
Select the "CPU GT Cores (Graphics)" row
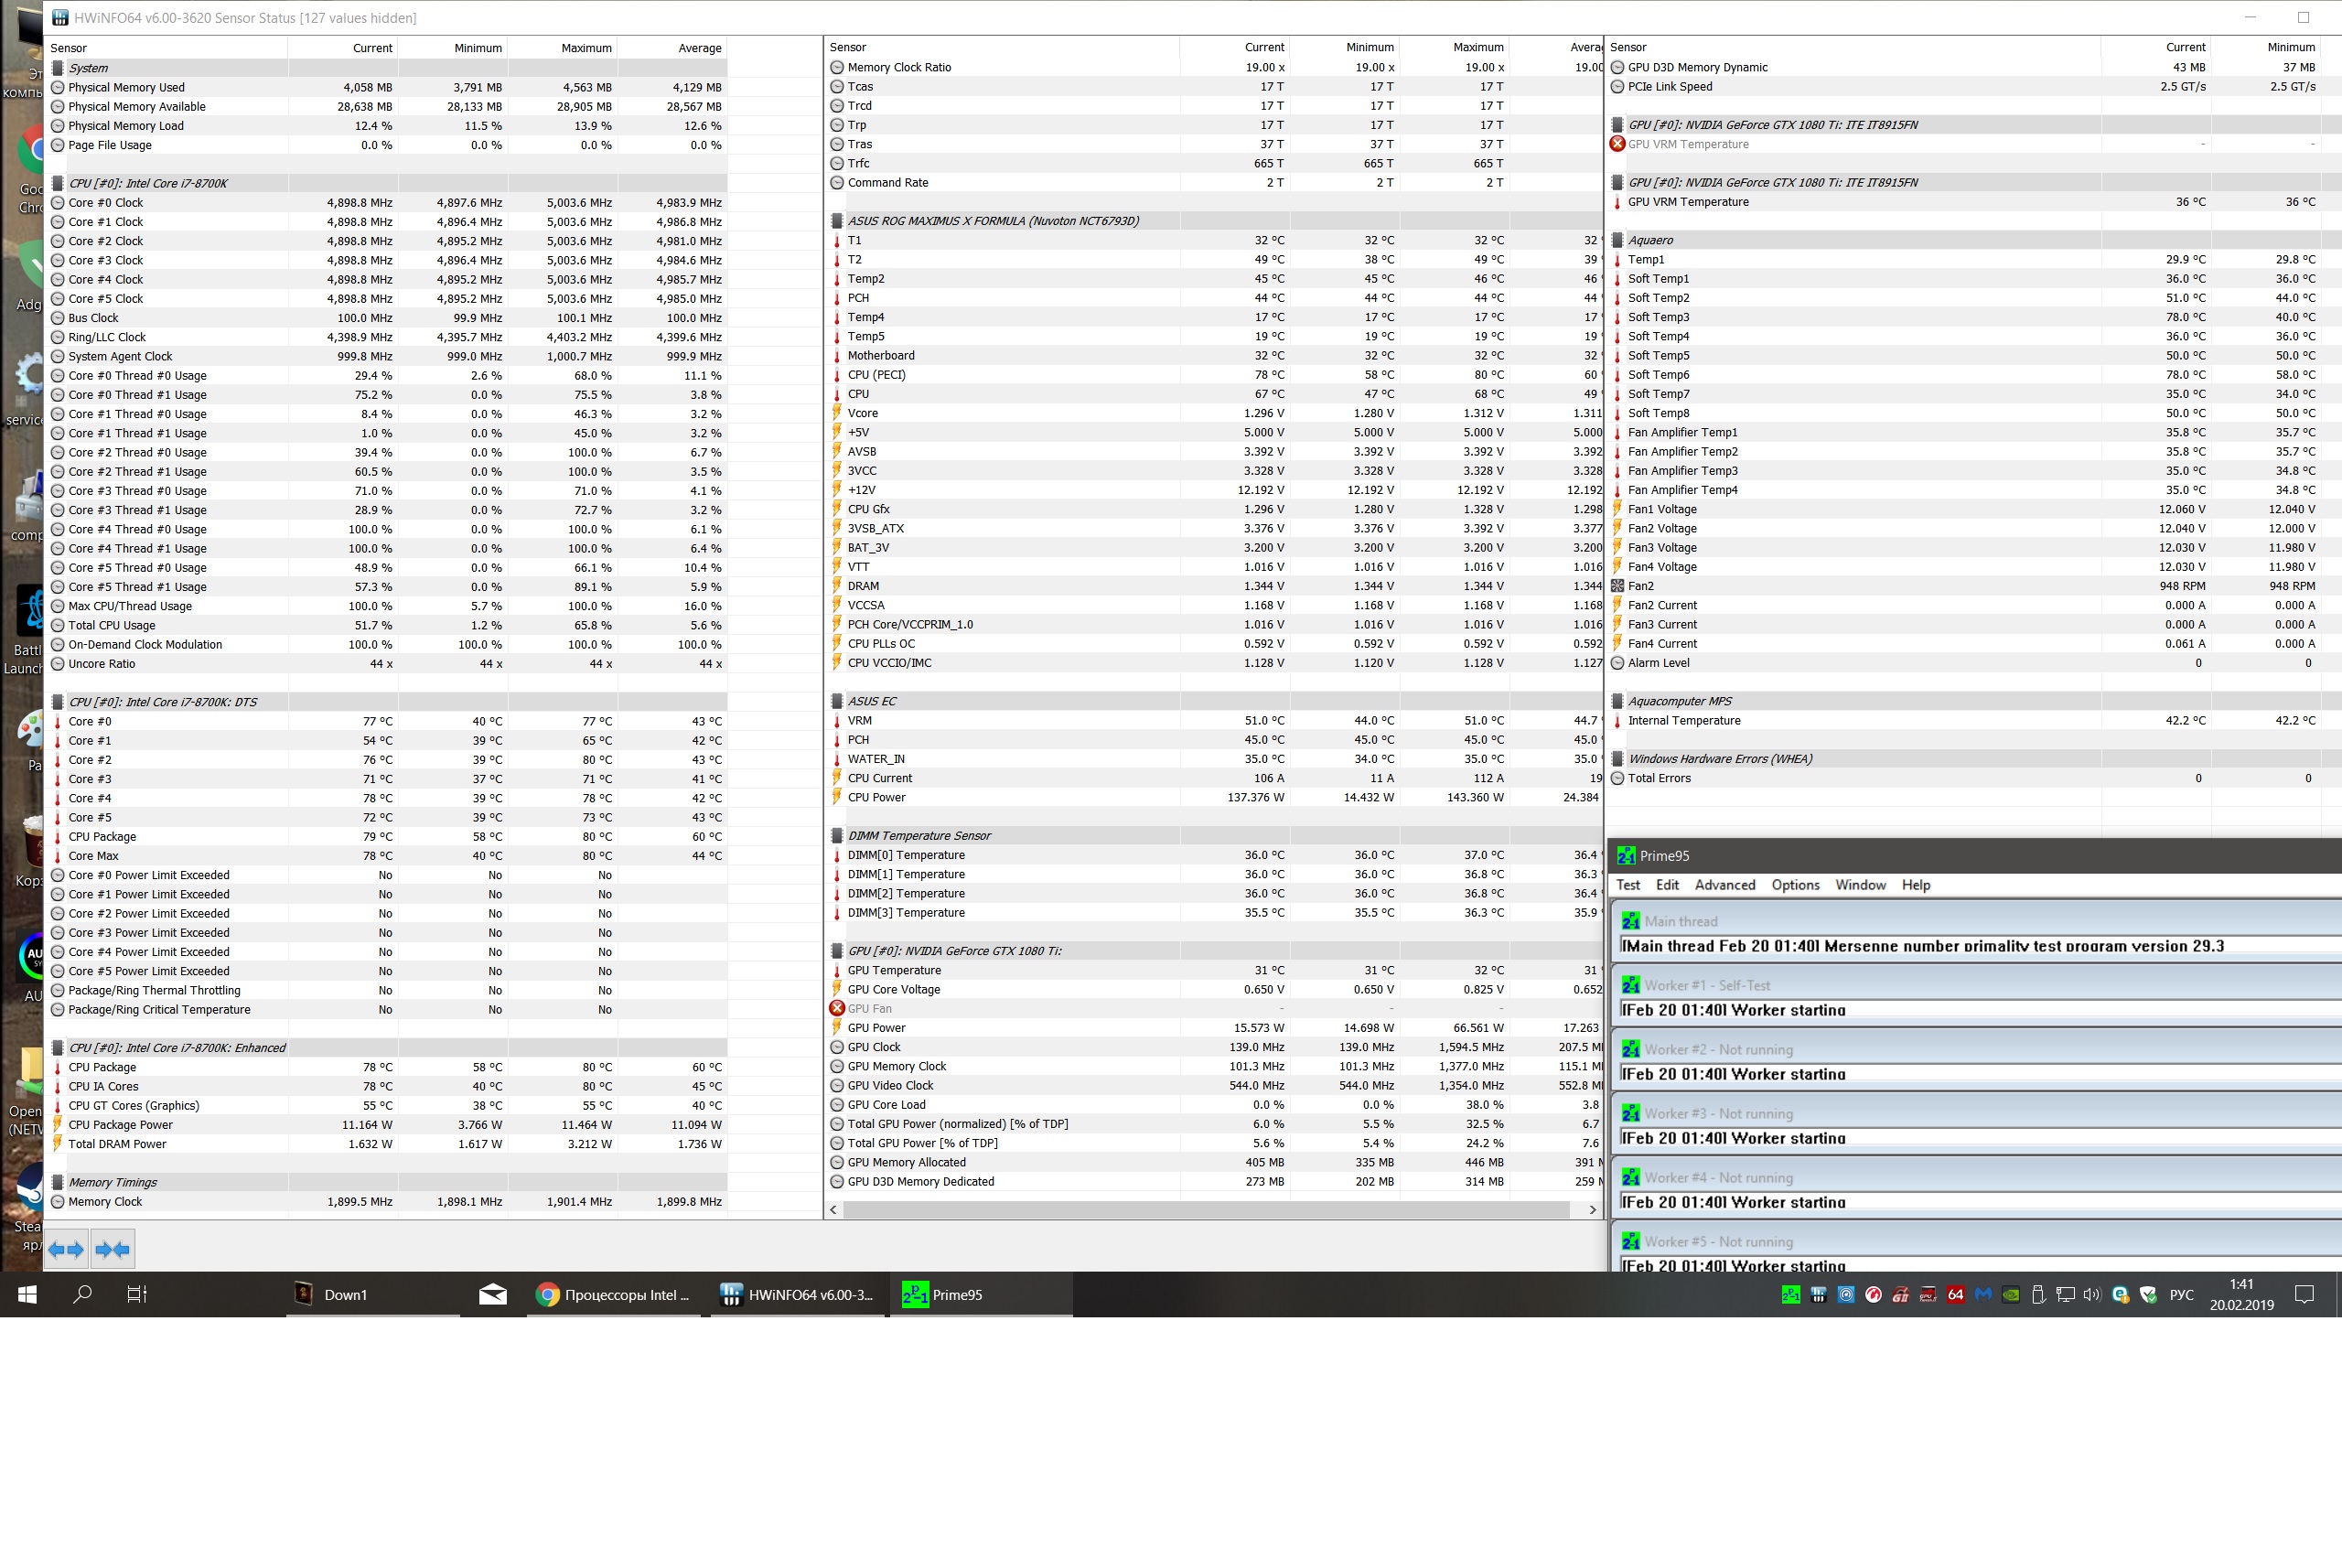pyautogui.click(x=387, y=1106)
